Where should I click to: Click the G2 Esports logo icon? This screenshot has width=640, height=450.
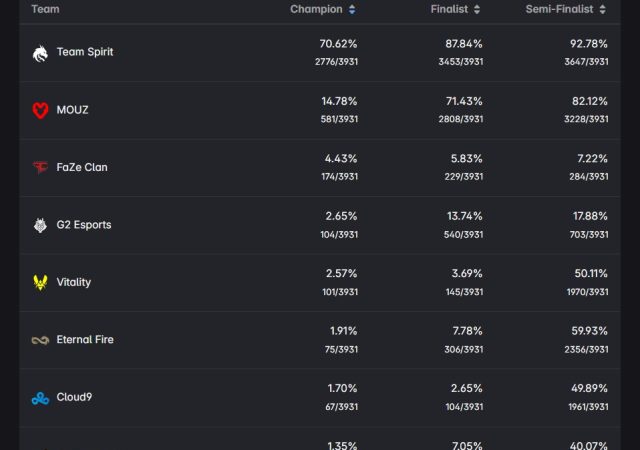[x=40, y=225]
